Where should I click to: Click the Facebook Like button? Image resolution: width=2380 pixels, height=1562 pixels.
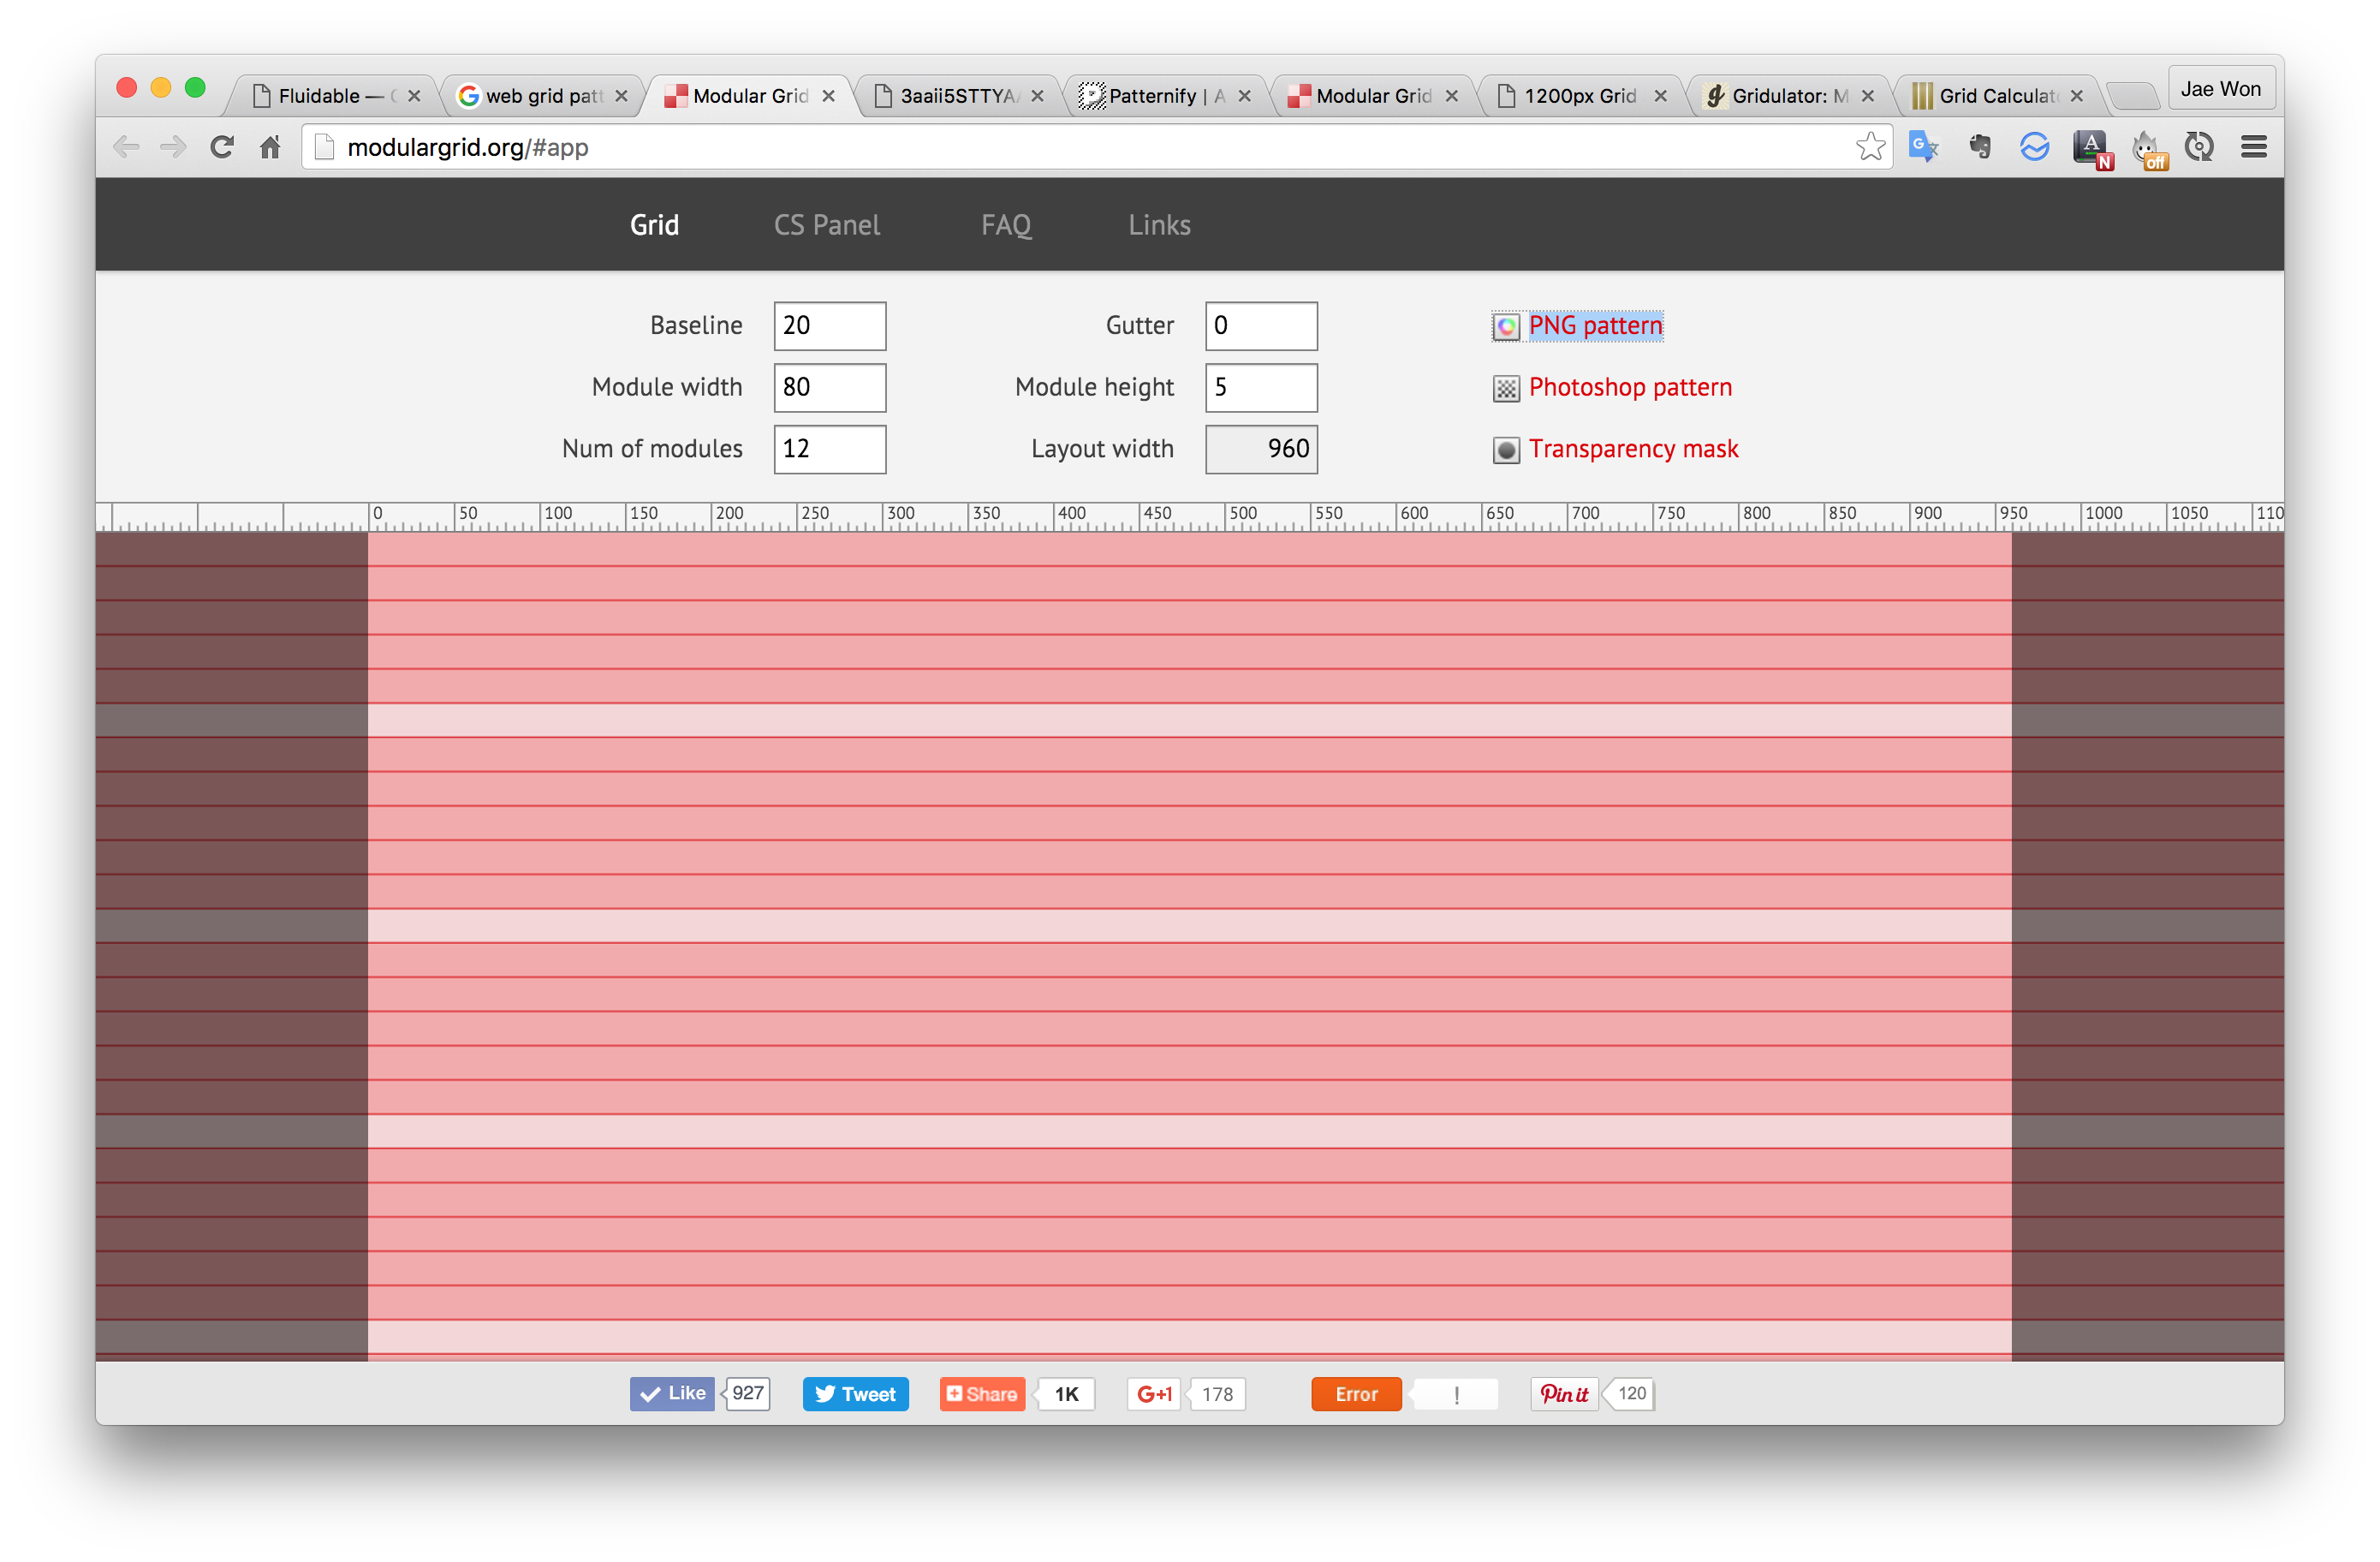(671, 1393)
